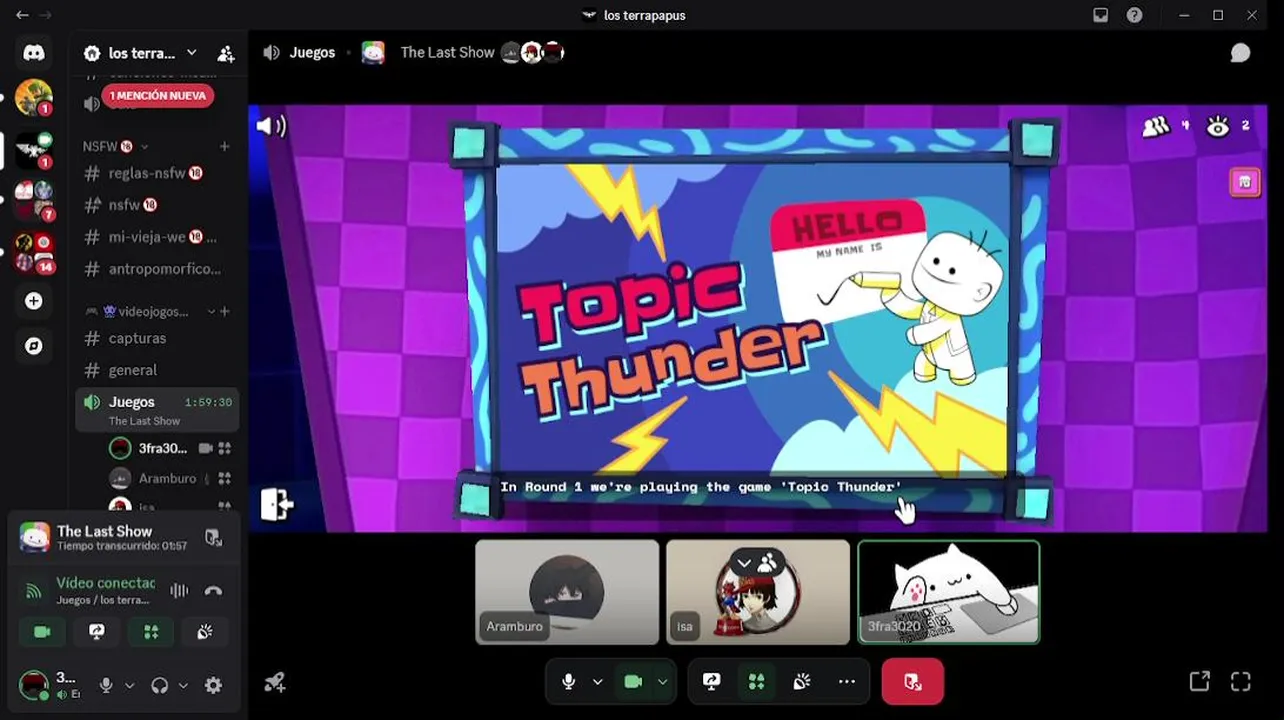Disconnect from voice using the phone icon
The image size is (1284, 720).
pos(213,591)
